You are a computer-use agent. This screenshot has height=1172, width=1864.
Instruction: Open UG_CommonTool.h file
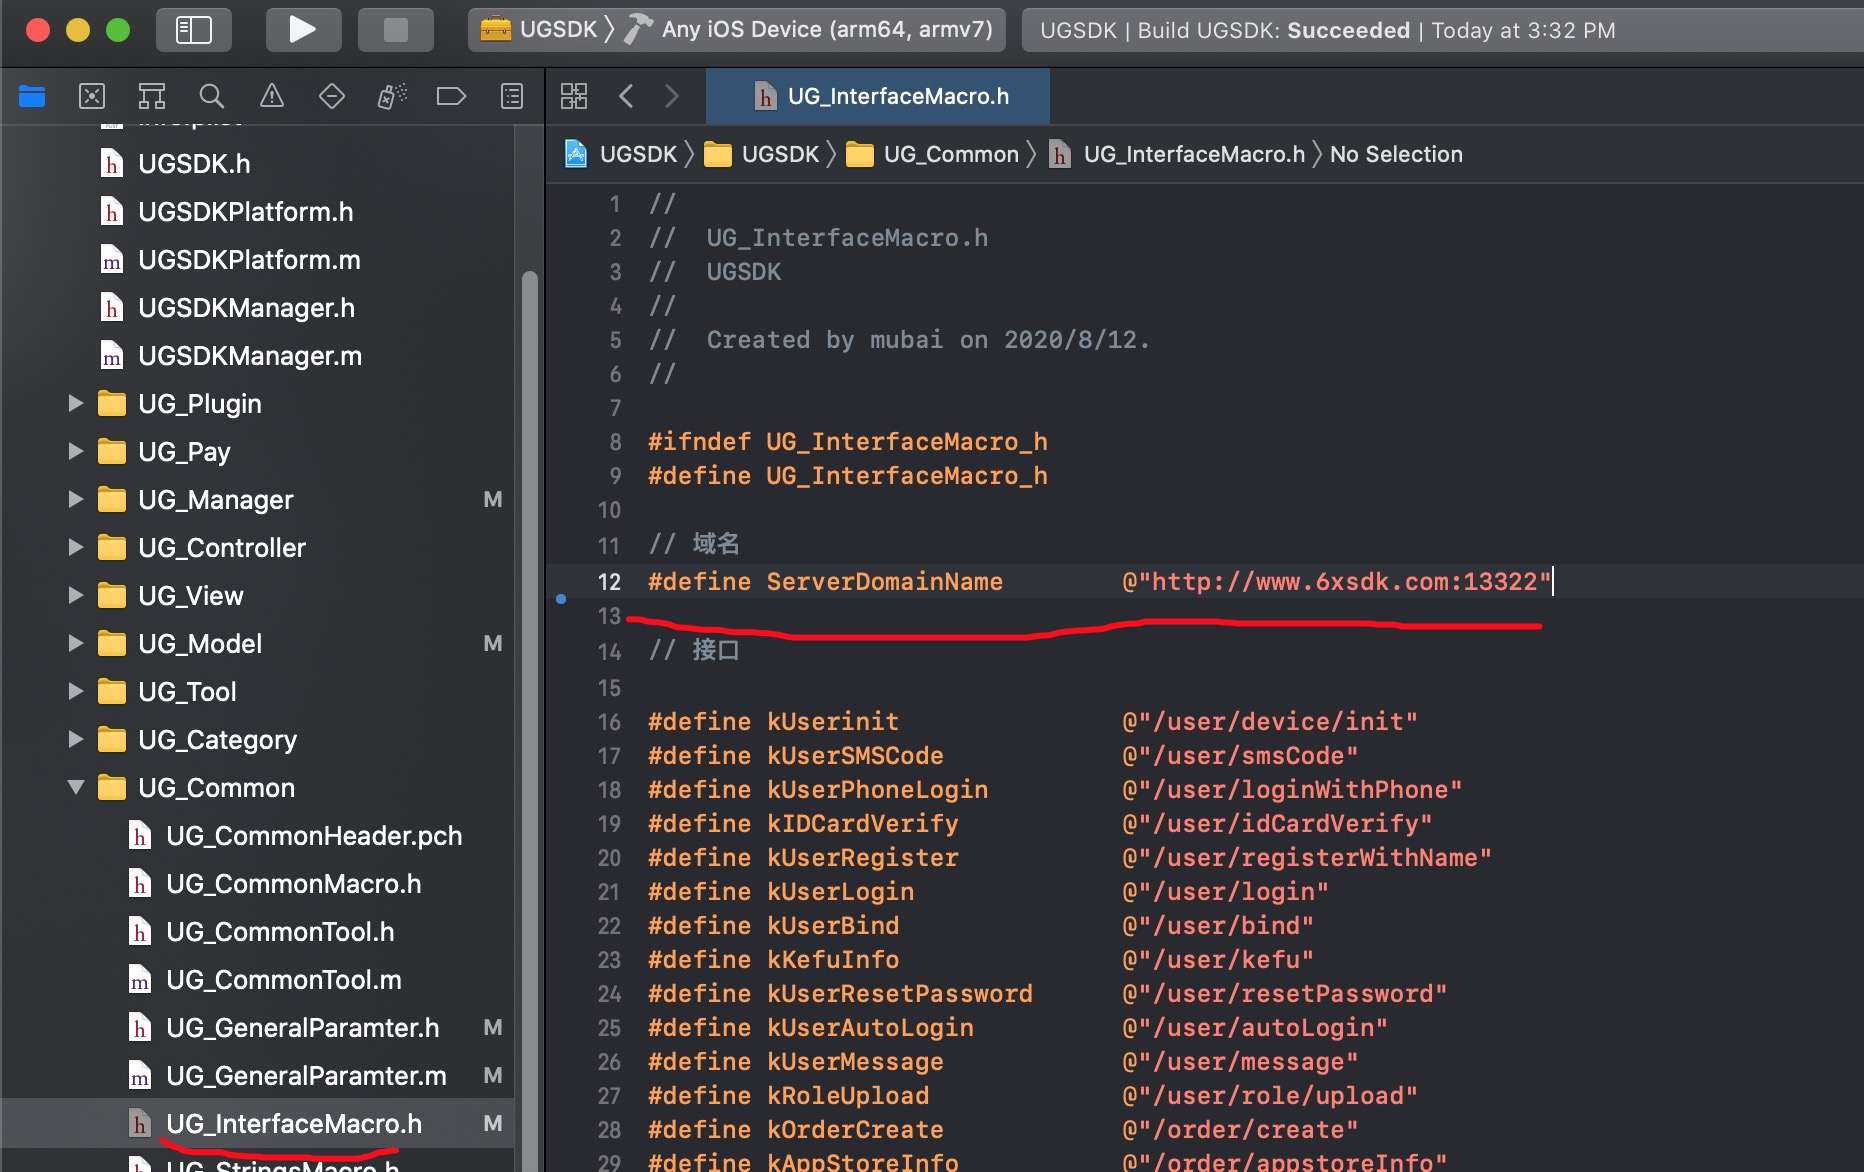coord(280,931)
